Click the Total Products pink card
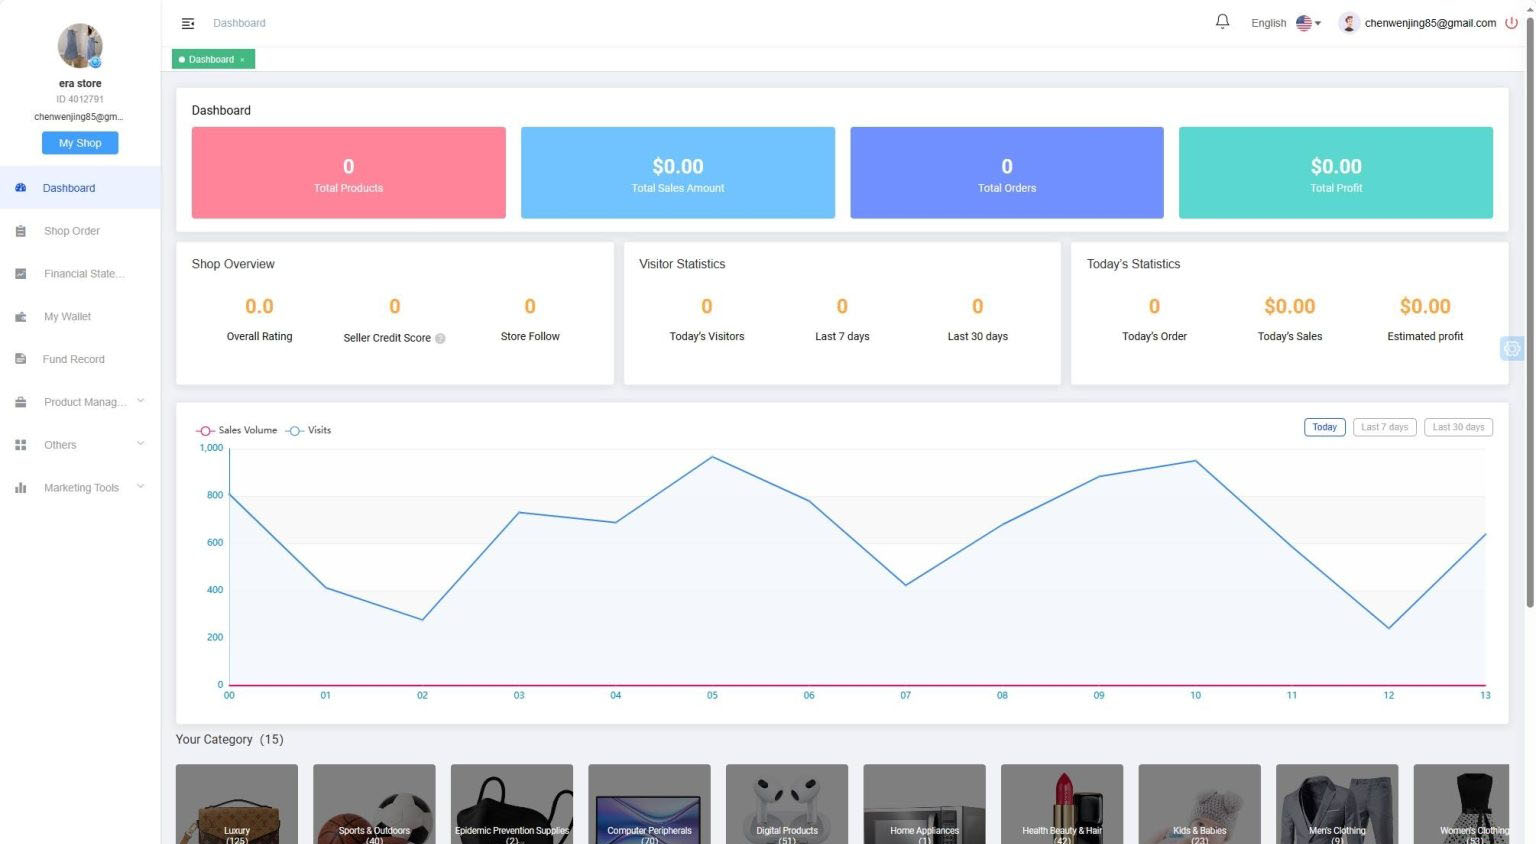1536x844 pixels. point(348,172)
